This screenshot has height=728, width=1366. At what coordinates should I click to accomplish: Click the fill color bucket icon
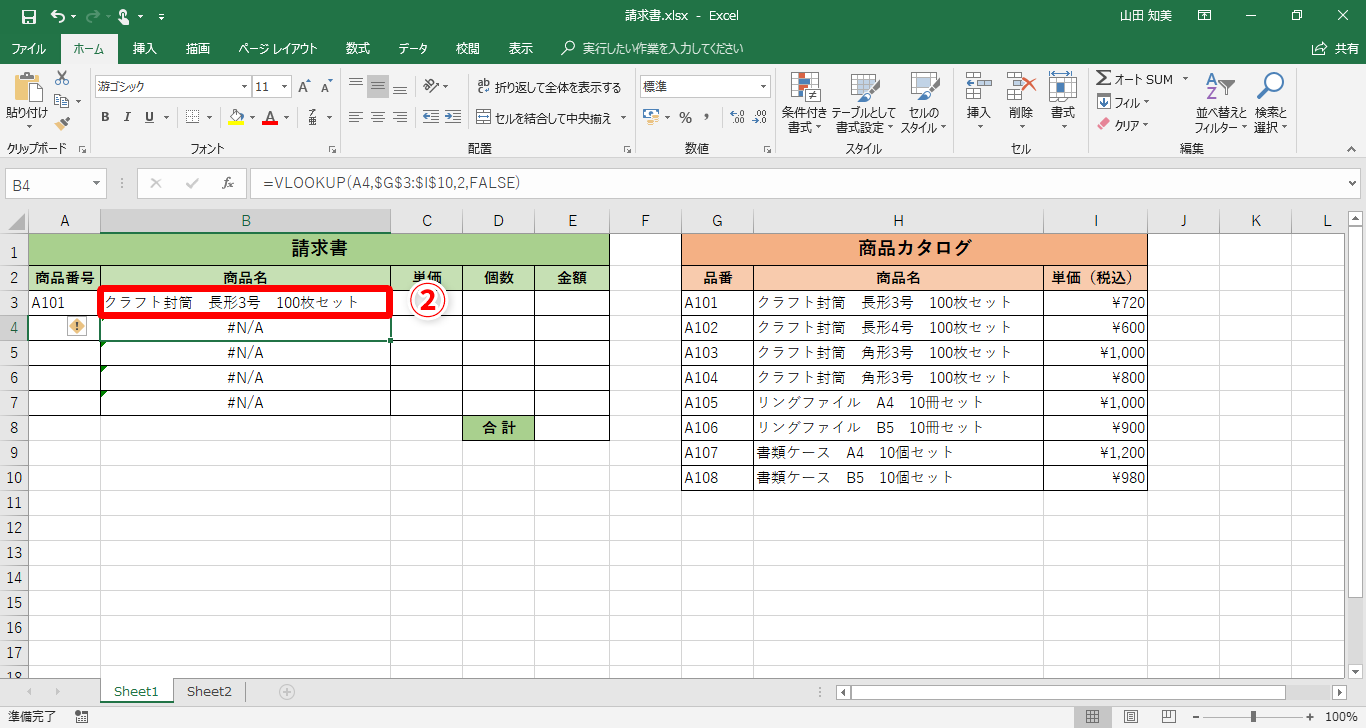(x=236, y=117)
